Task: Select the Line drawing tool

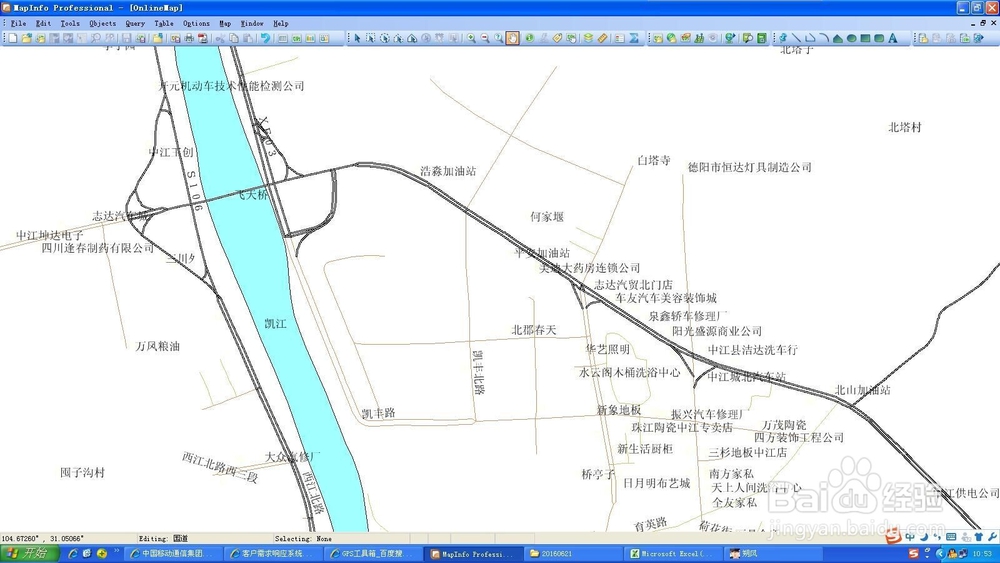Action: 797,38
